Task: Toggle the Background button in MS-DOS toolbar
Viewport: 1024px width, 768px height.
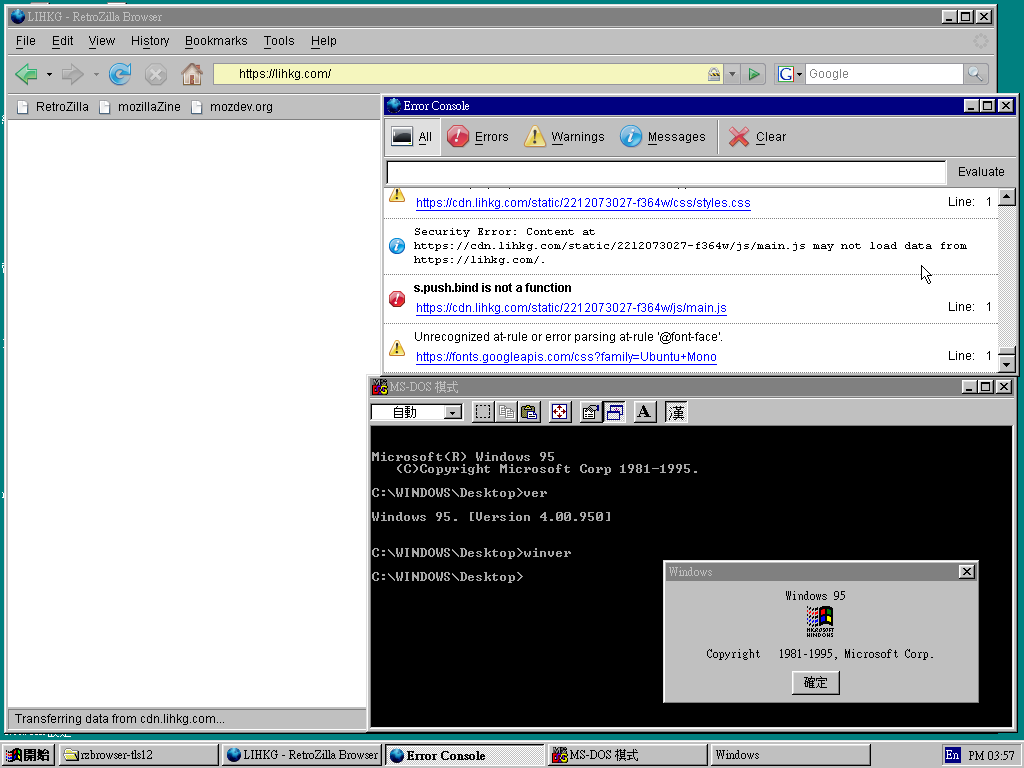Action: [x=614, y=412]
